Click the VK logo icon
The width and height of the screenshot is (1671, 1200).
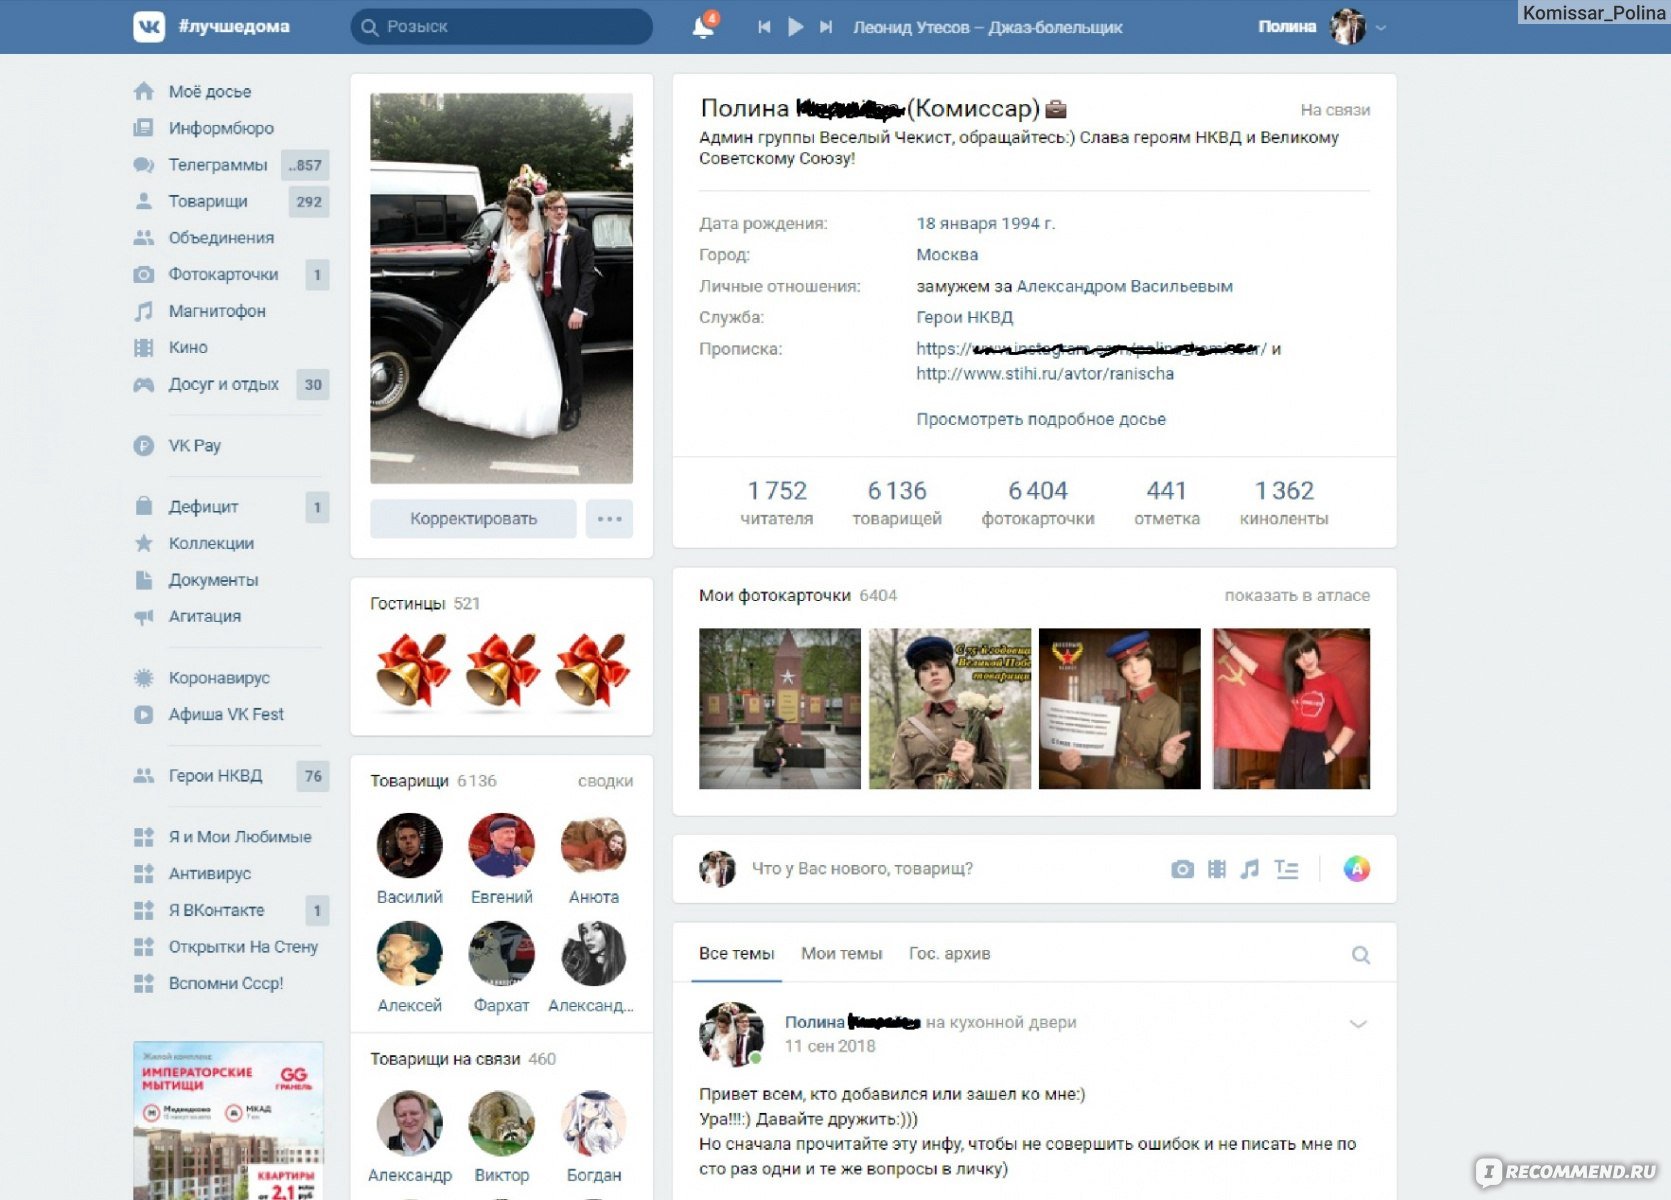point(149,27)
